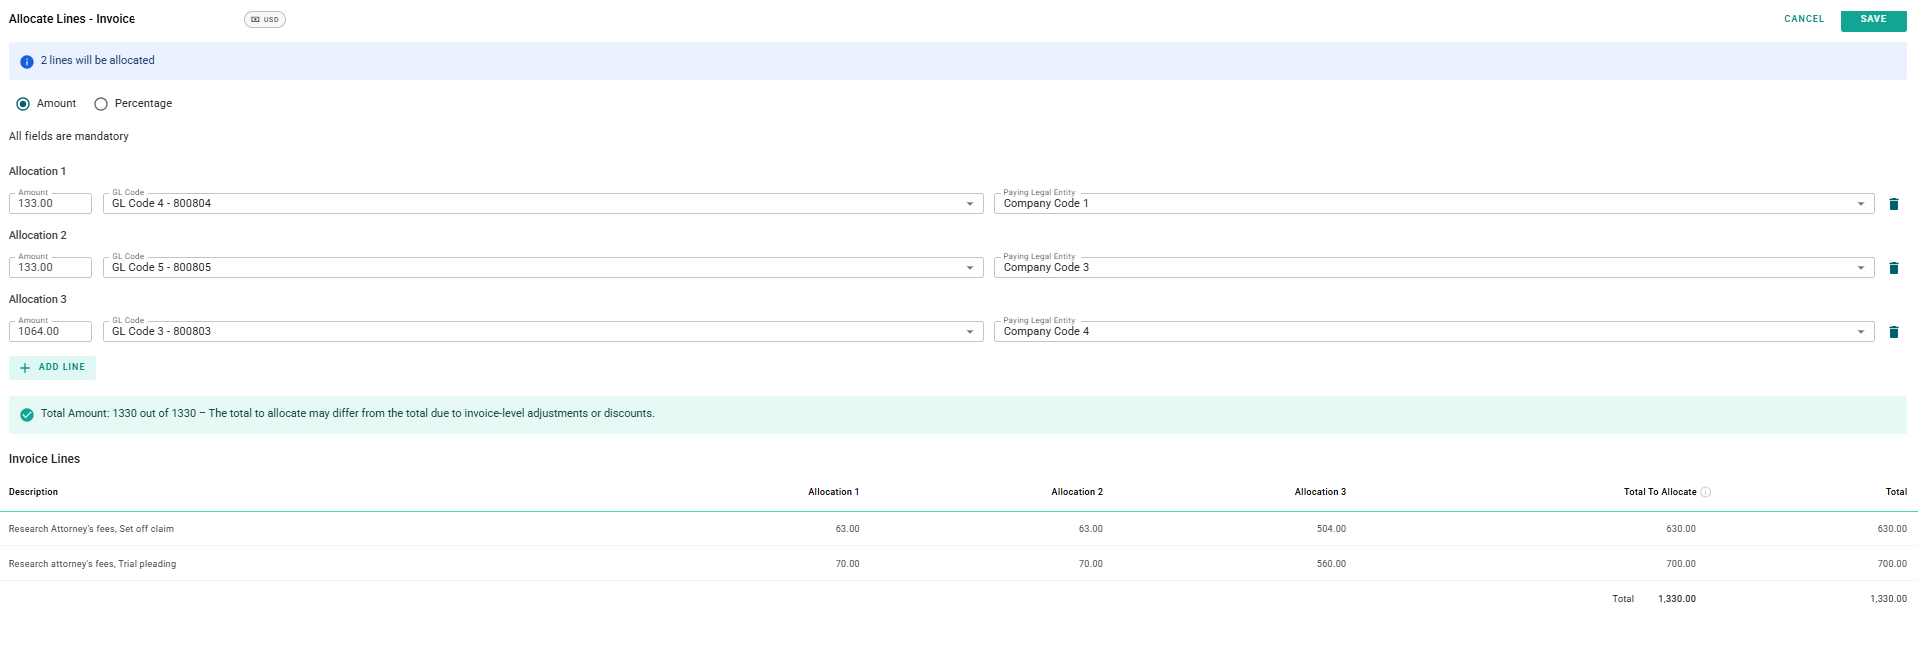Edit Allocation 2 amount field 133.00
This screenshot has height=646, width=1918.
point(50,268)
